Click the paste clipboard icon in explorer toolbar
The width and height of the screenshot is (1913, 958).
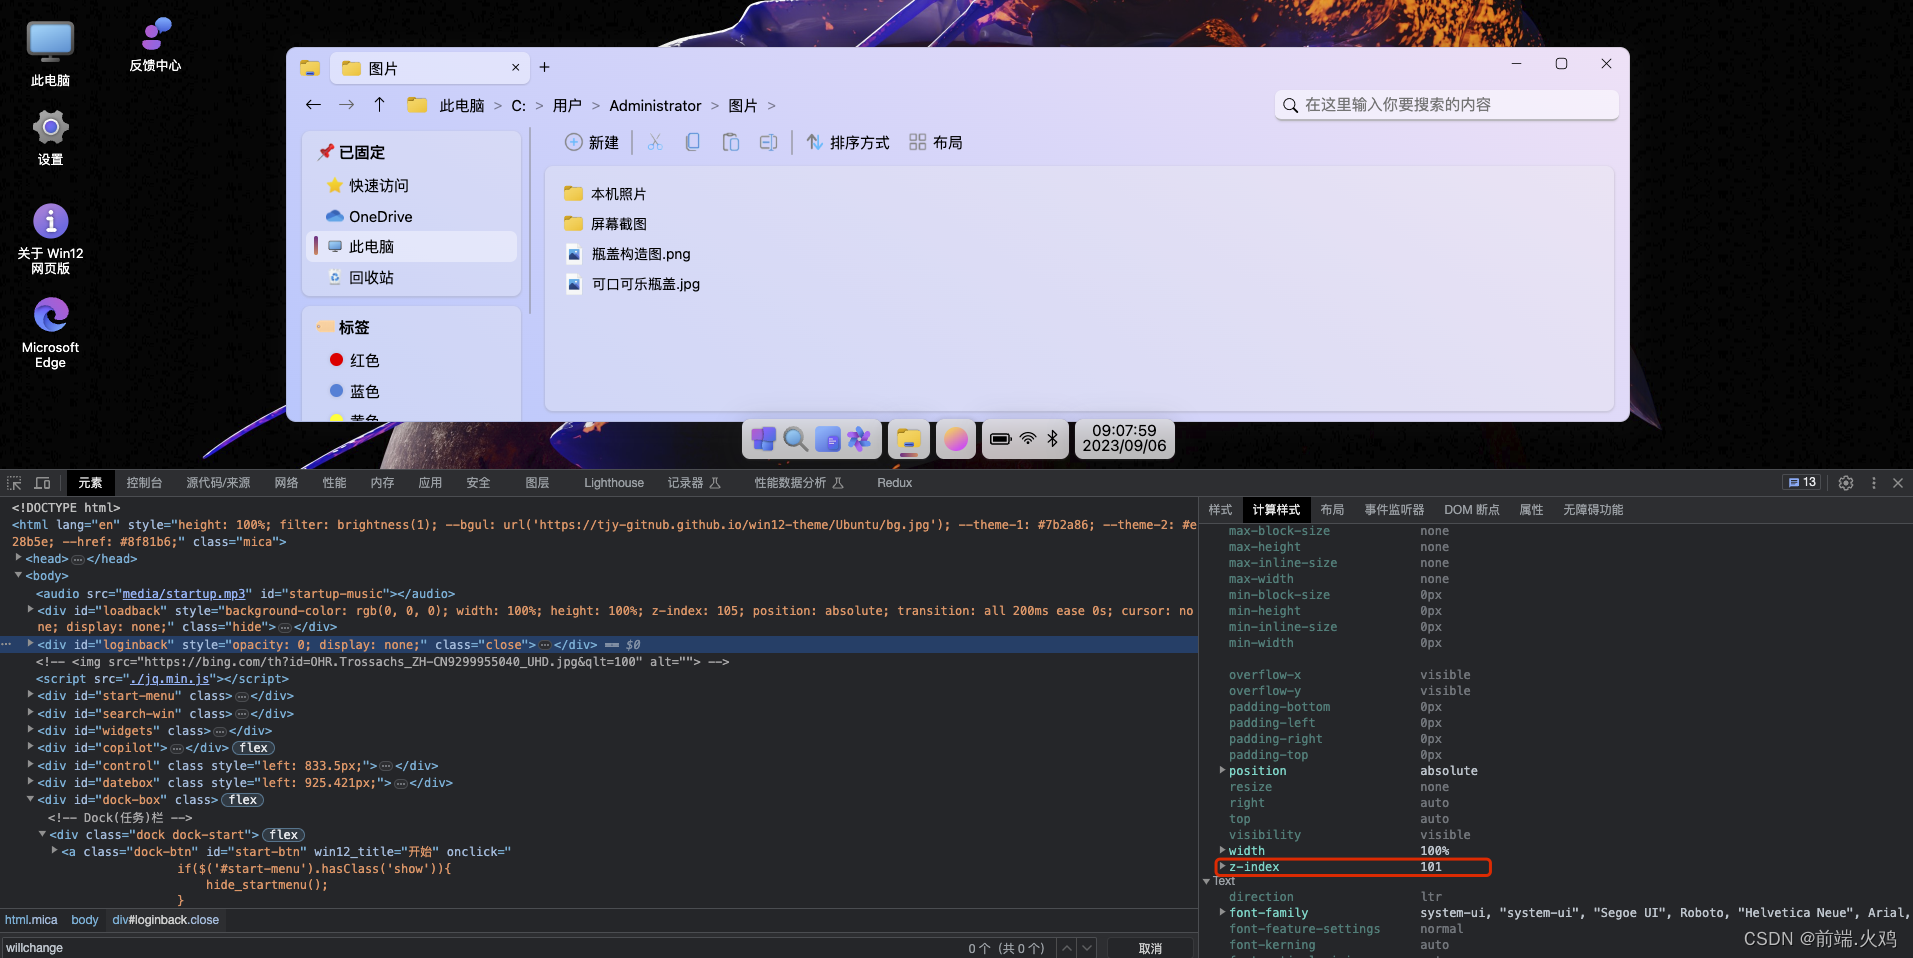tap(731, 143)
